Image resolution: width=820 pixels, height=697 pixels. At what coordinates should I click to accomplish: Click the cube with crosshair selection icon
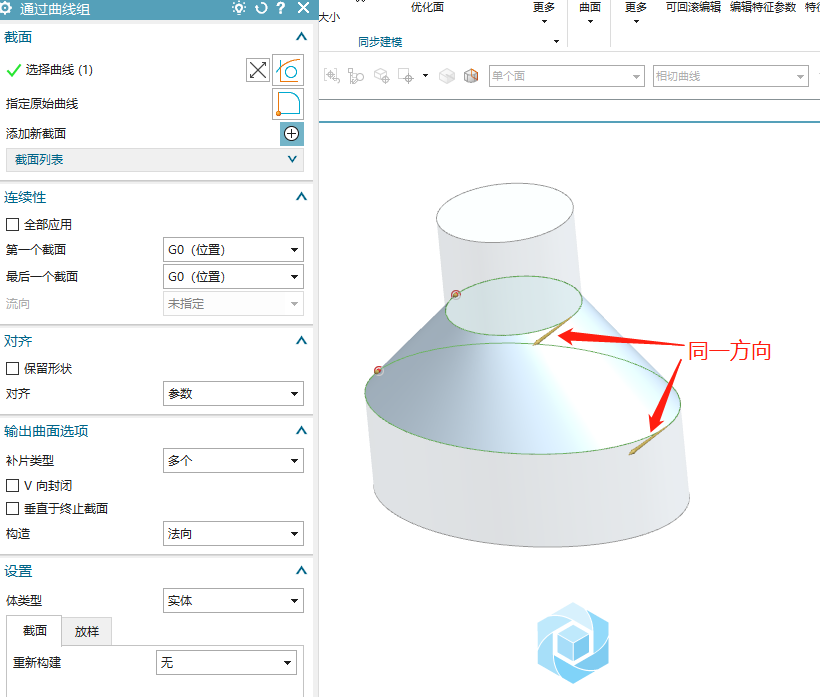tap(382, 76)
